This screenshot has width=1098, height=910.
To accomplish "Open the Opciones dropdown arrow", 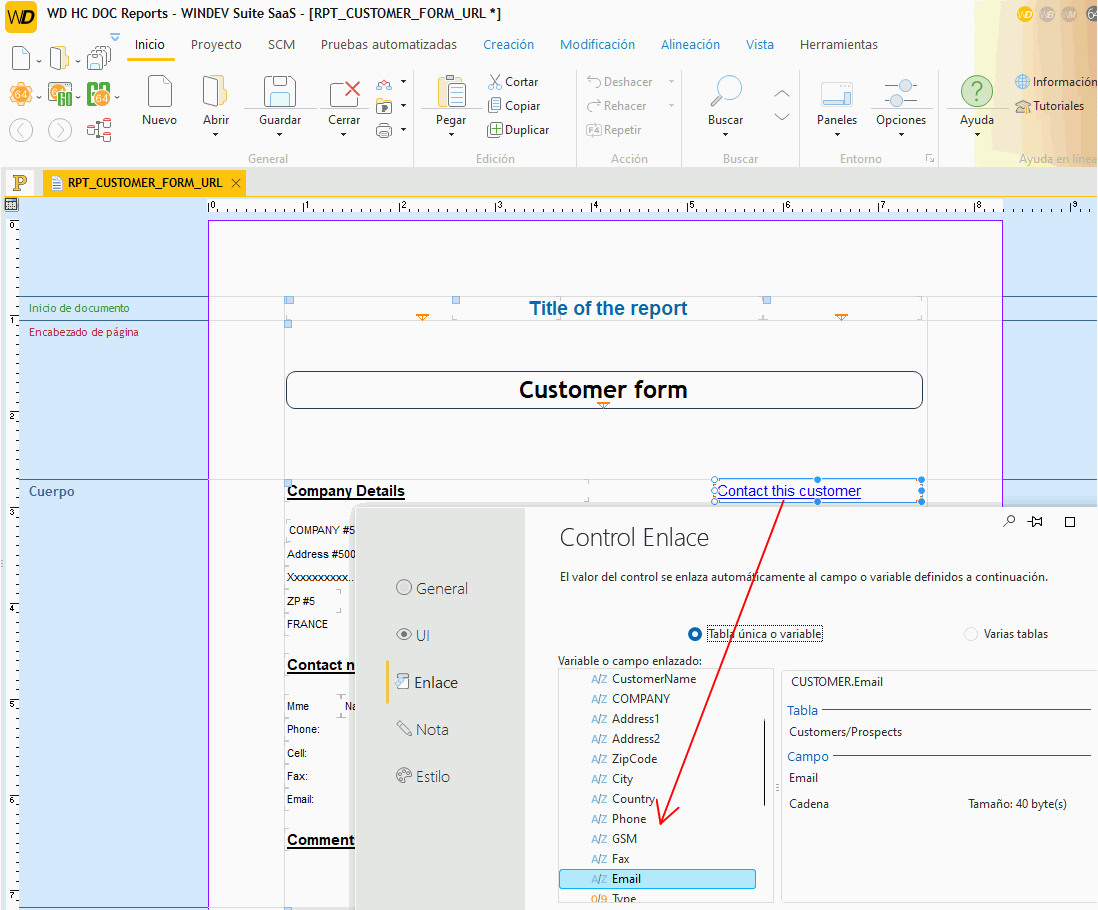I will 901,134.
